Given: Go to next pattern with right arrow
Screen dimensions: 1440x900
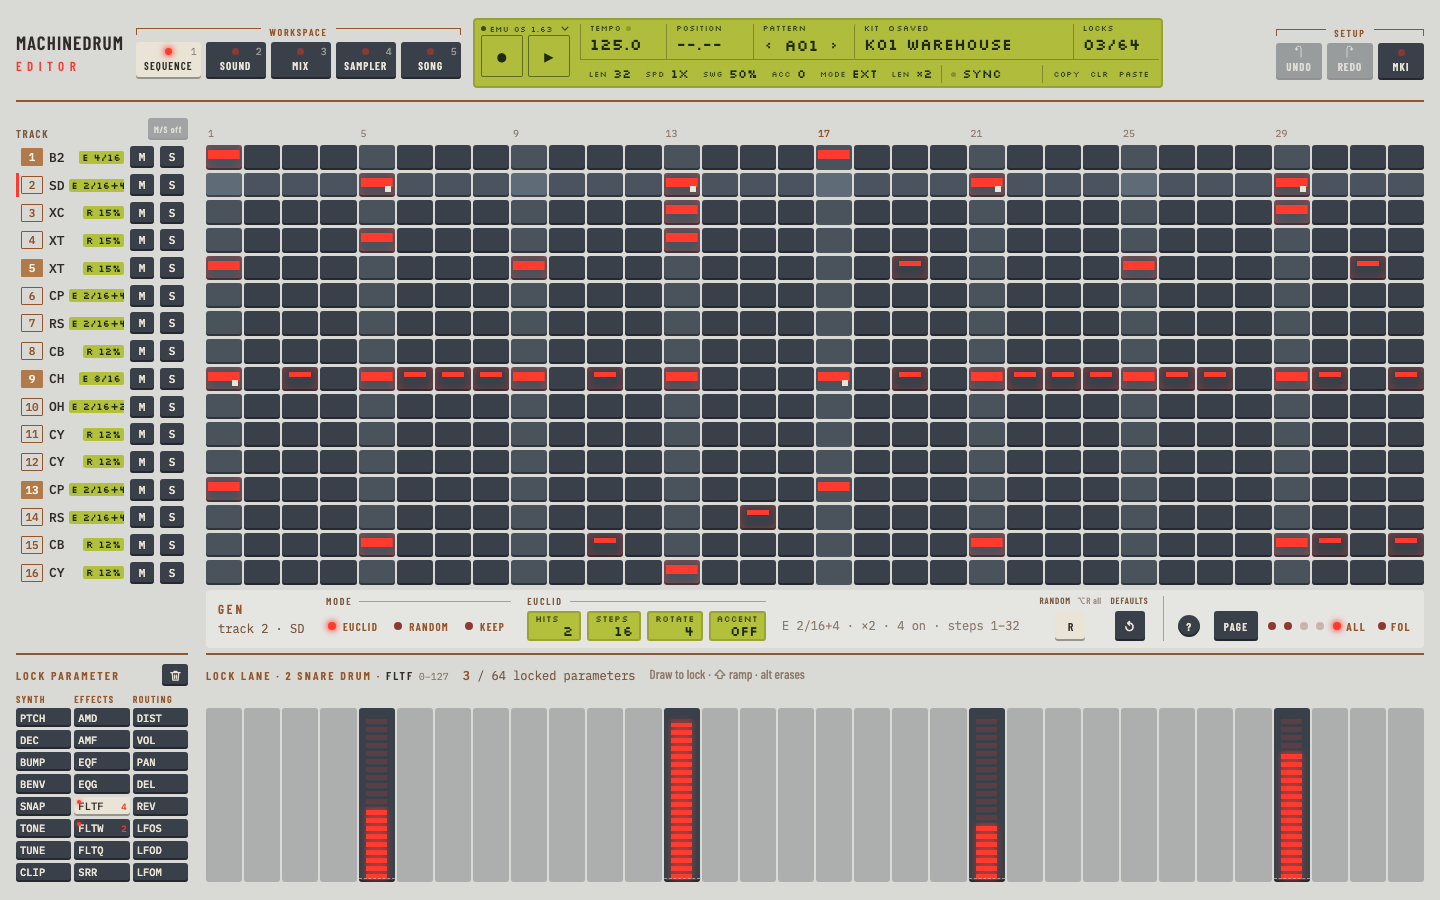Looking at the screenshot, I should tap(834, 46).
